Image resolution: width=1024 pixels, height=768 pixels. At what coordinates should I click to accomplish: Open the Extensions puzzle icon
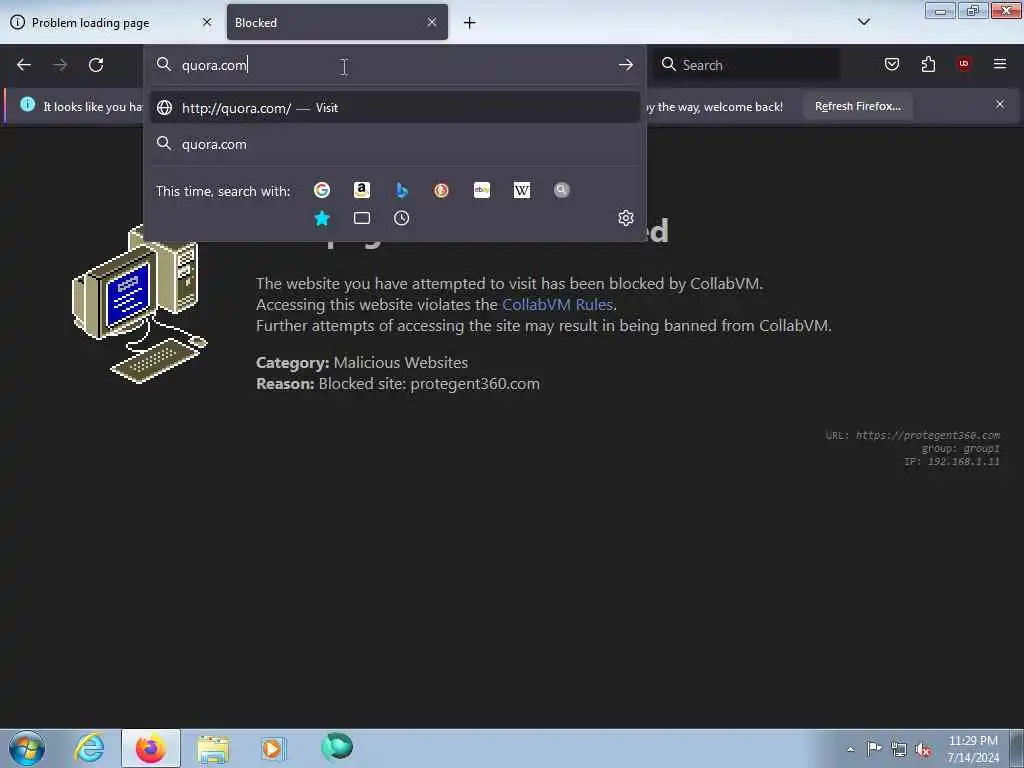928,64
